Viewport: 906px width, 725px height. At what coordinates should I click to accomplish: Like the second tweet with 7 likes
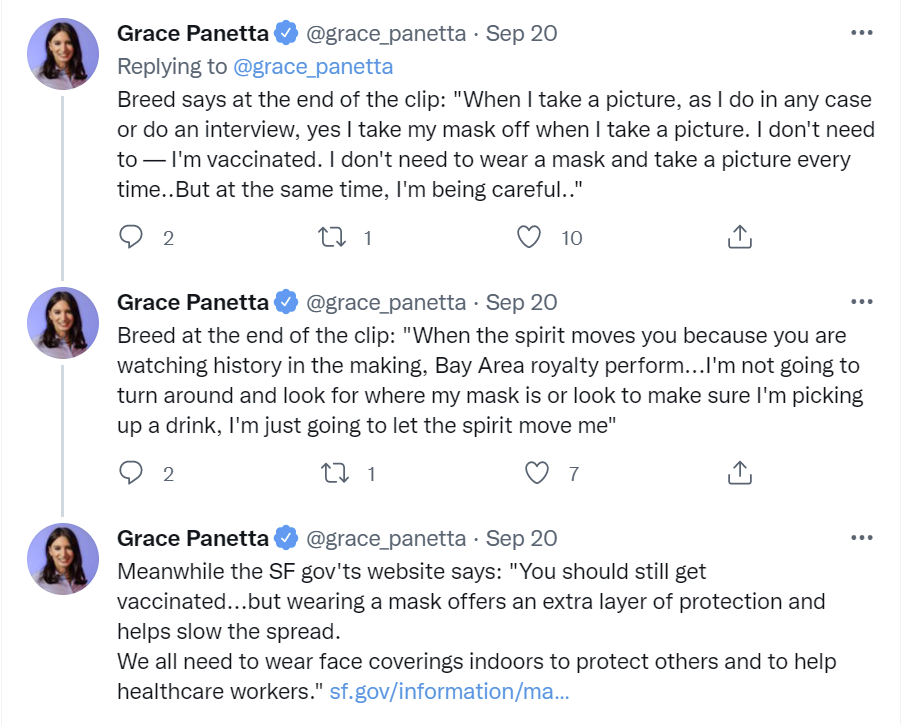click(x=537, y=473)
